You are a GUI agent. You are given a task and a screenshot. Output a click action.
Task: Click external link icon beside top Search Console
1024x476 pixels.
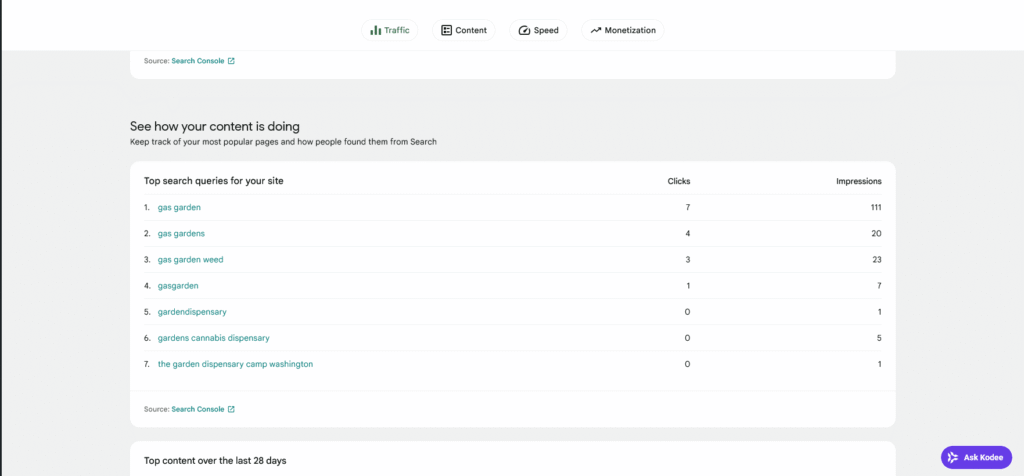231,61
